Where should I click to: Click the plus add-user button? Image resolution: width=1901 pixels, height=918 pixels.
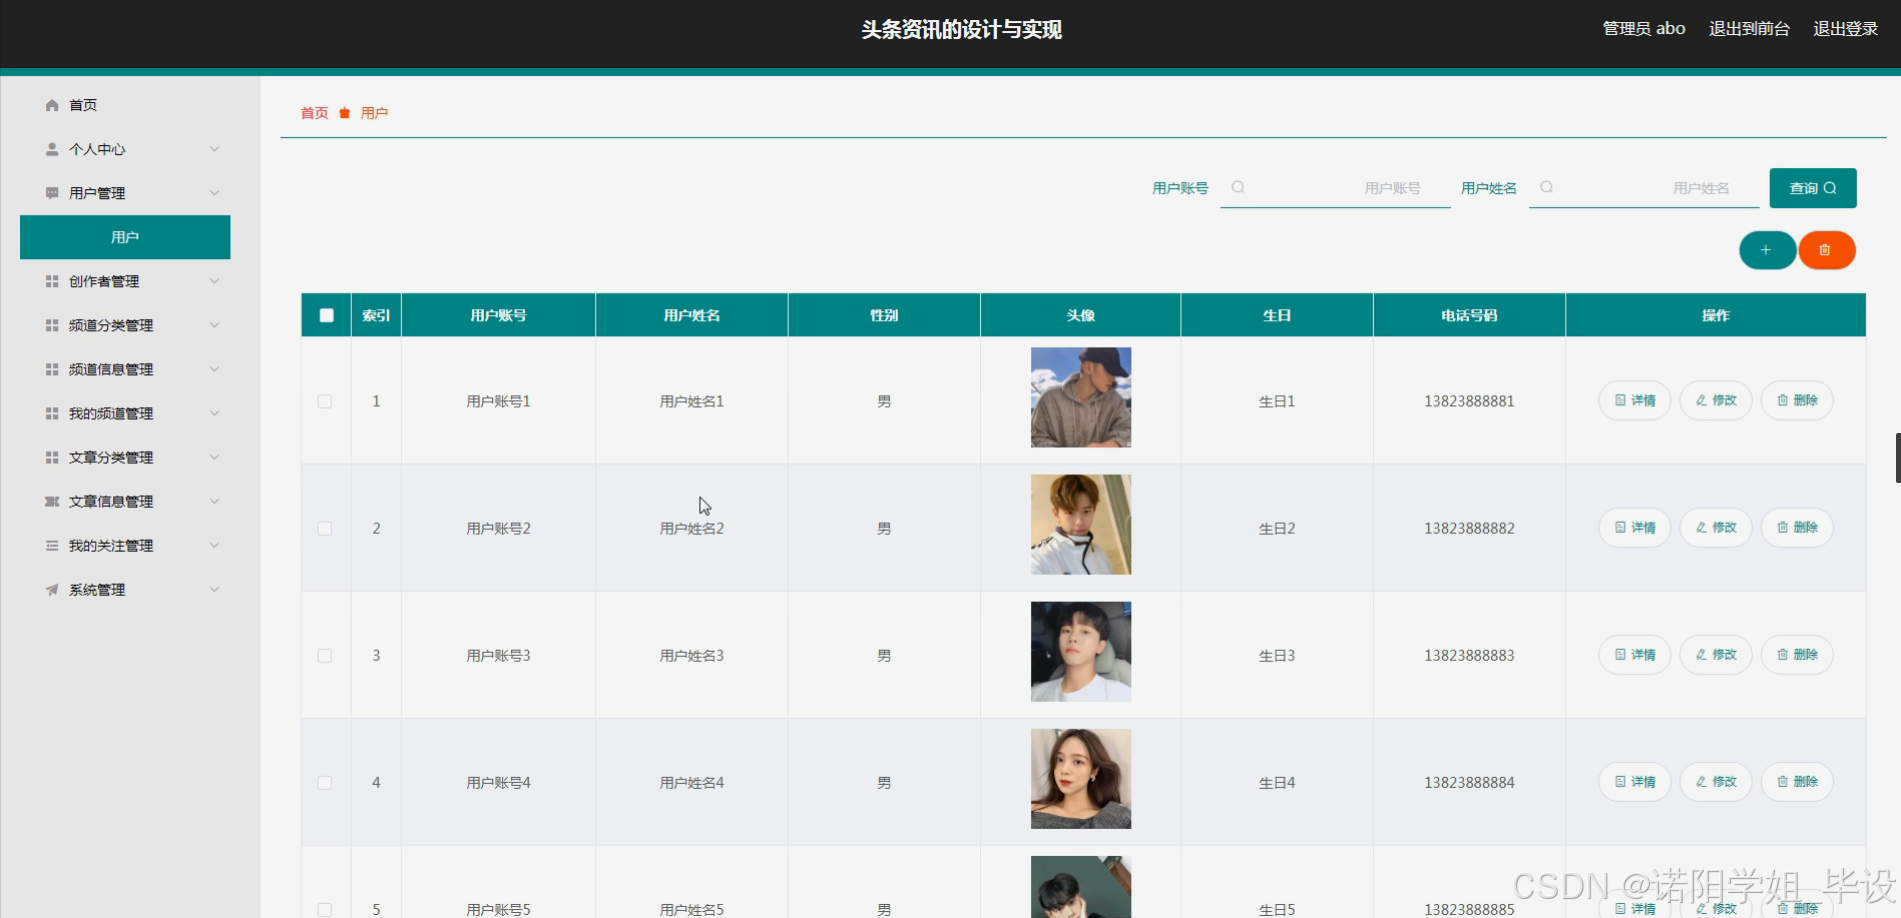click(1767, 250)
